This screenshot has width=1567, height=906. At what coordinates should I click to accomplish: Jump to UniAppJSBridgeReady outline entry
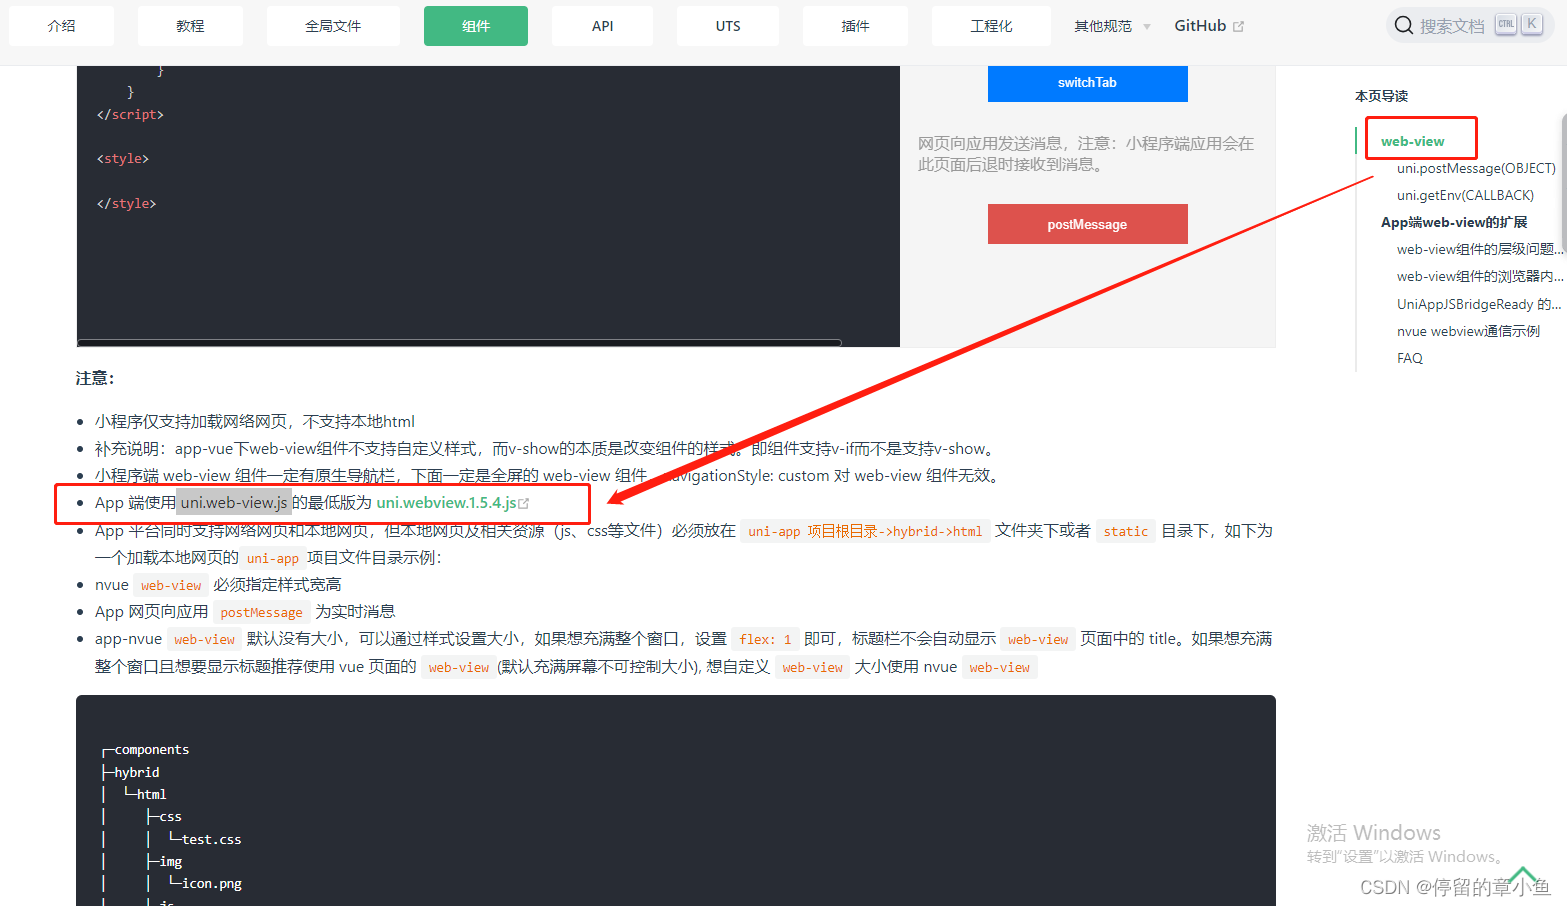tap(1479, 304)
